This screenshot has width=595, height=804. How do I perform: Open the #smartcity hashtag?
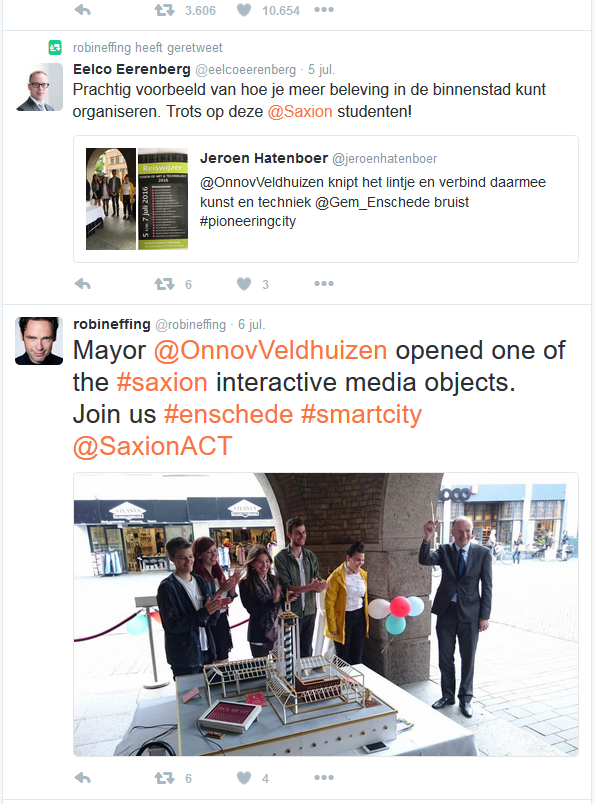point(361,414)
